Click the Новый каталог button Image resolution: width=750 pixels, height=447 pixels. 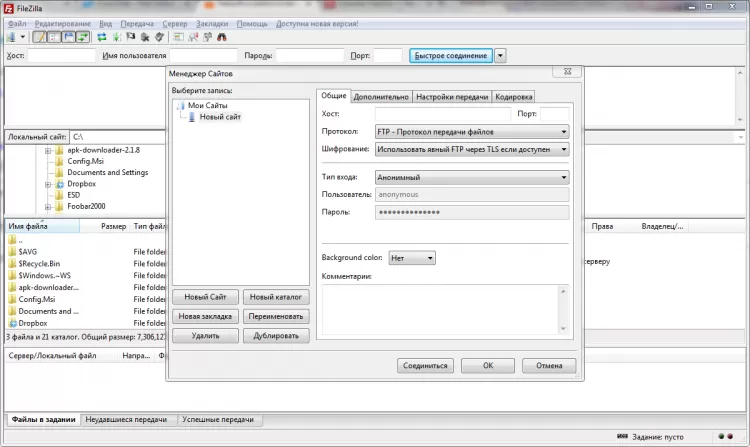click(276, 297)
